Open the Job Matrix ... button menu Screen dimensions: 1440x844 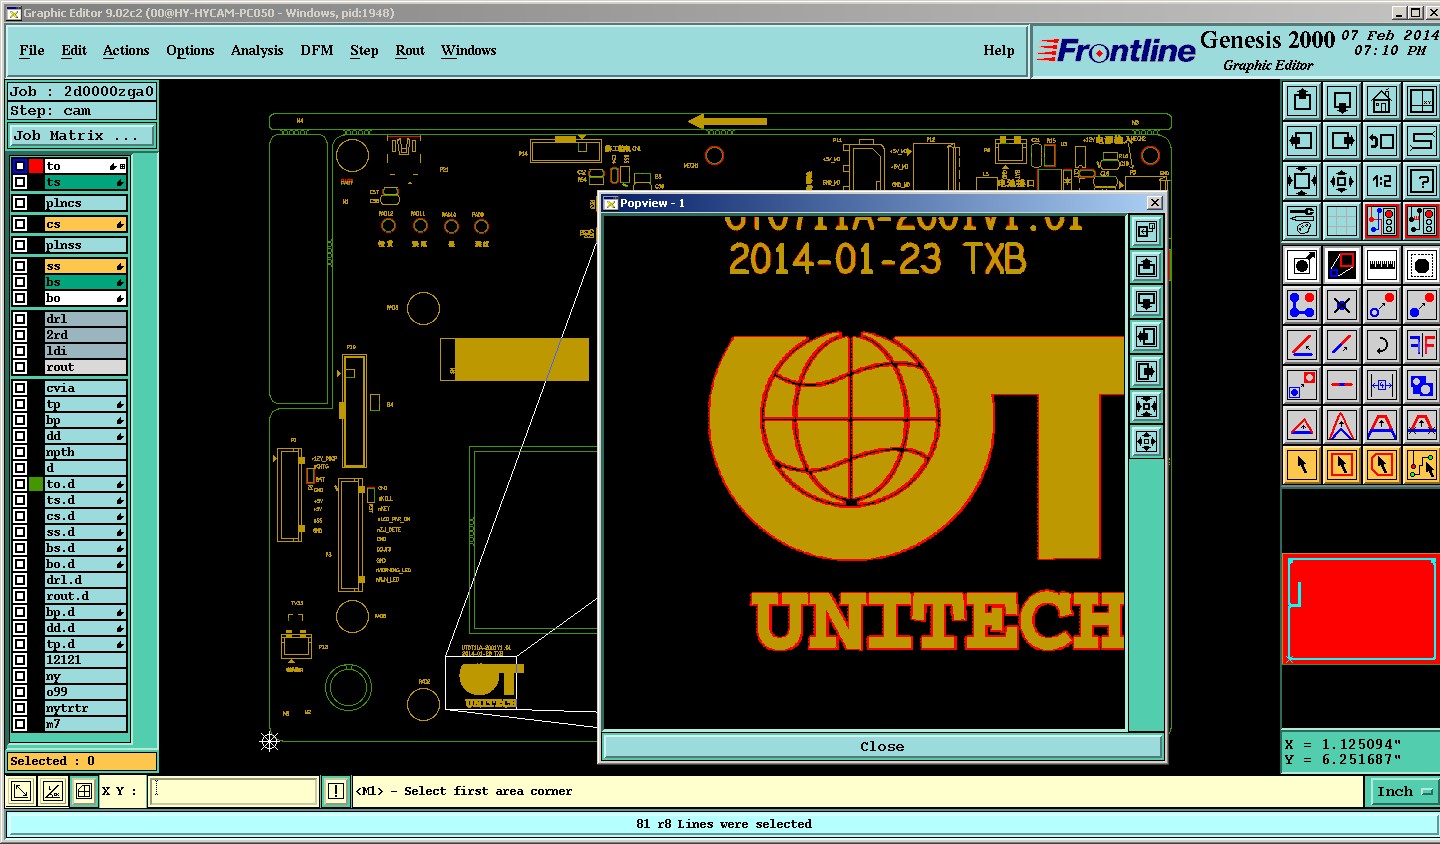coord(83,135)
